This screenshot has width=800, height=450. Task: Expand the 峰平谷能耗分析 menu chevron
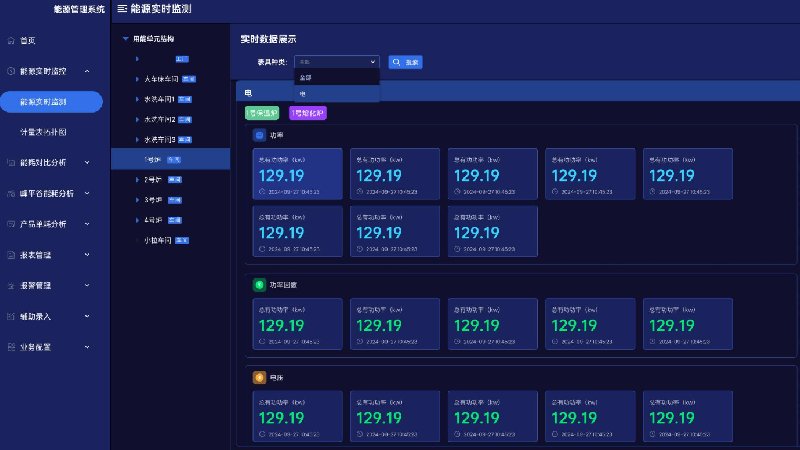pyautogui.click(x=87, y=193)
